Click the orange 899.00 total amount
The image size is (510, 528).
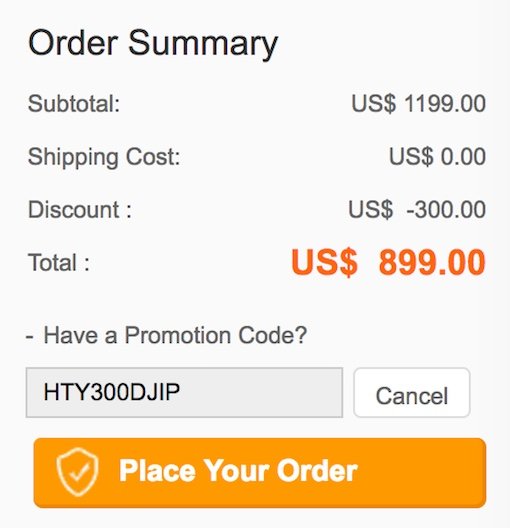pyautogui.click(x=432, y=262)
